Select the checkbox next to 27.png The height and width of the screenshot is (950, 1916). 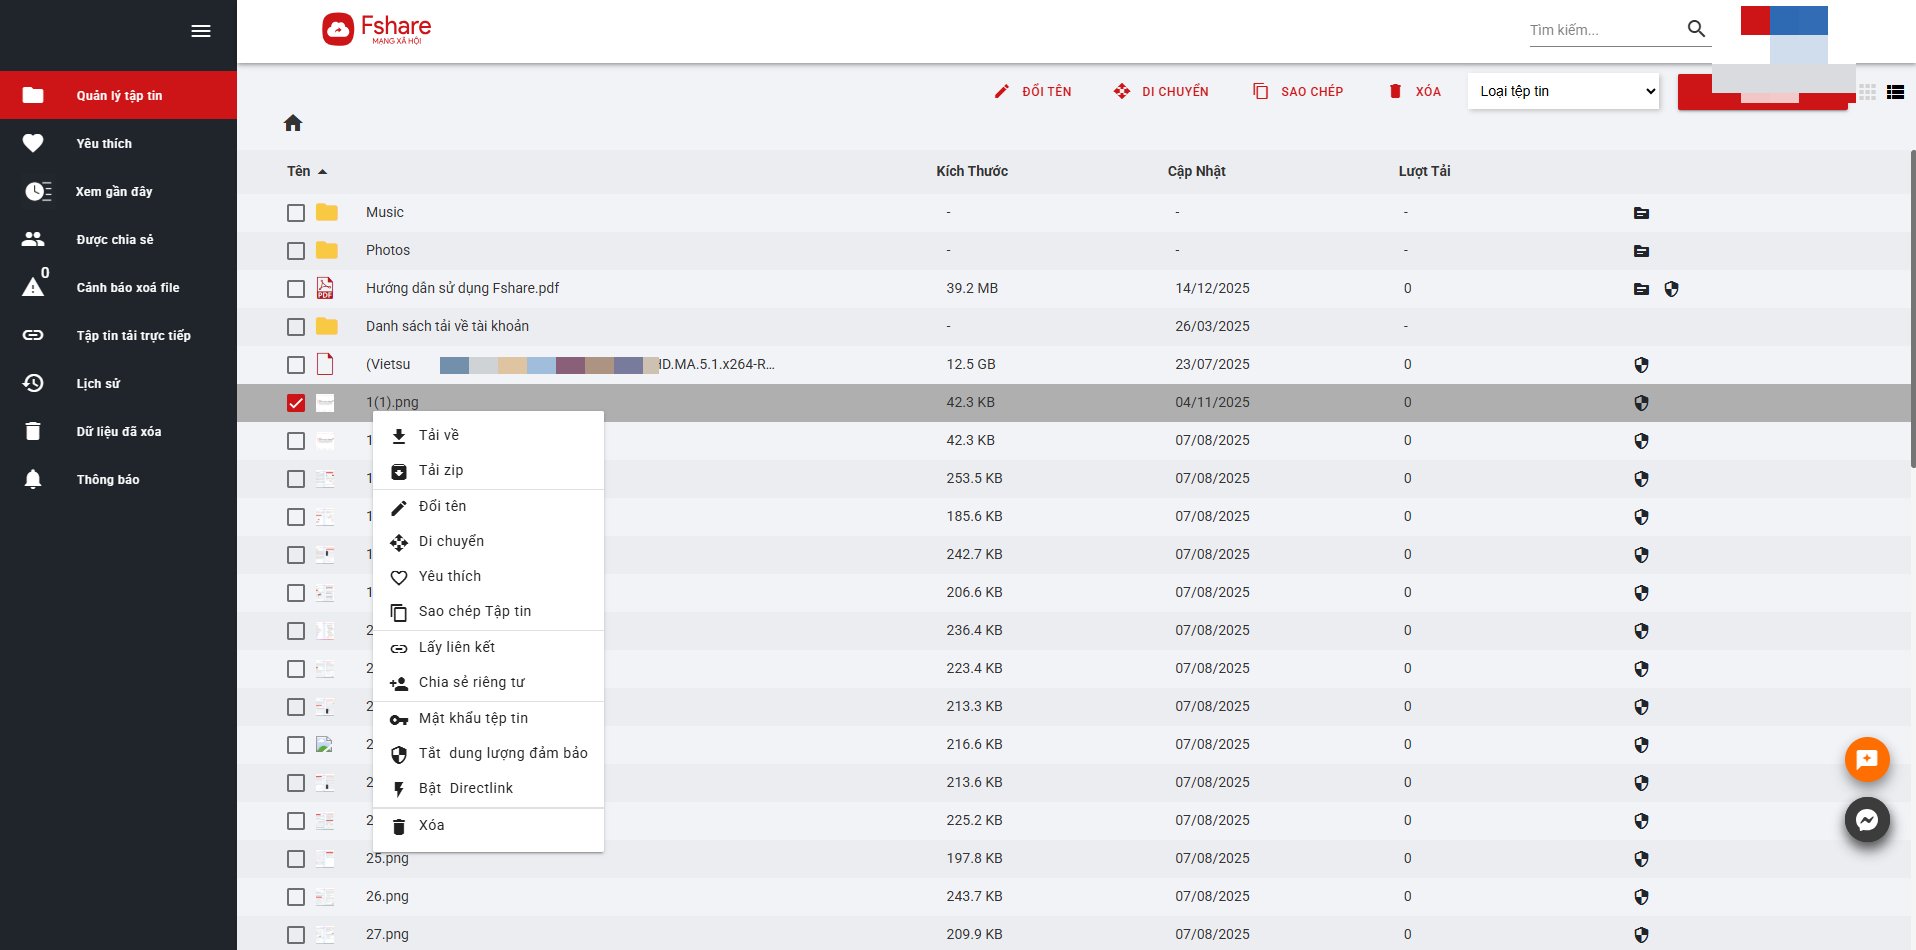tap(296, 935)
